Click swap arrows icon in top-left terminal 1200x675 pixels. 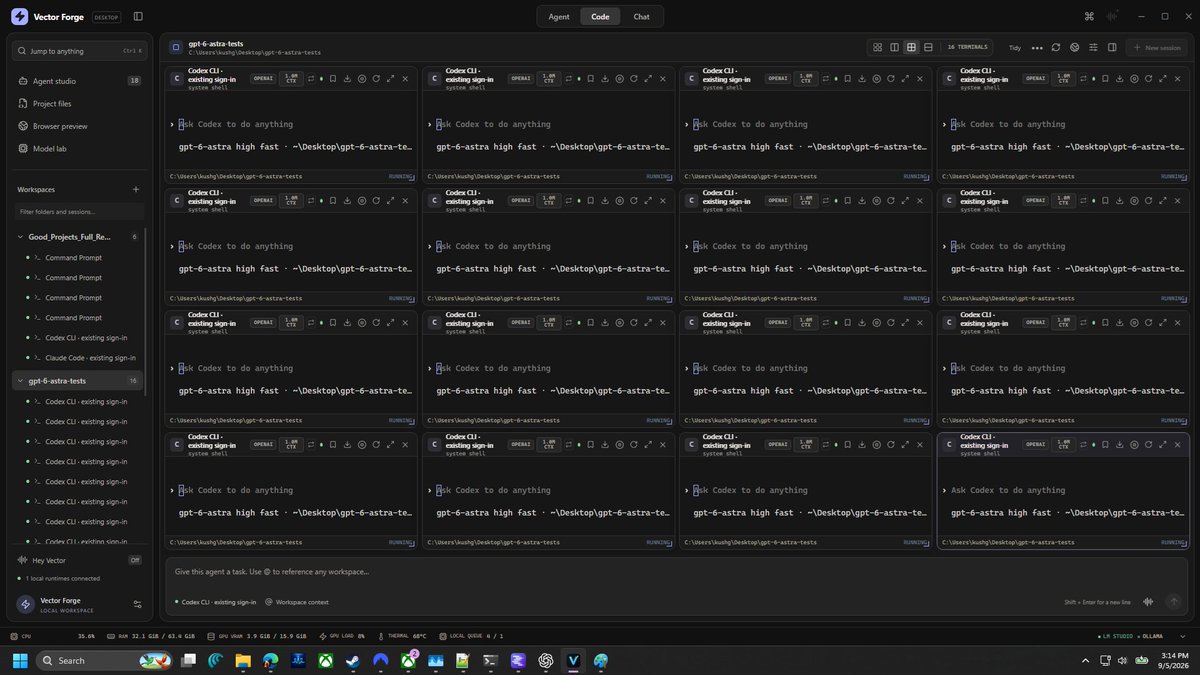(x=311, y=78)
